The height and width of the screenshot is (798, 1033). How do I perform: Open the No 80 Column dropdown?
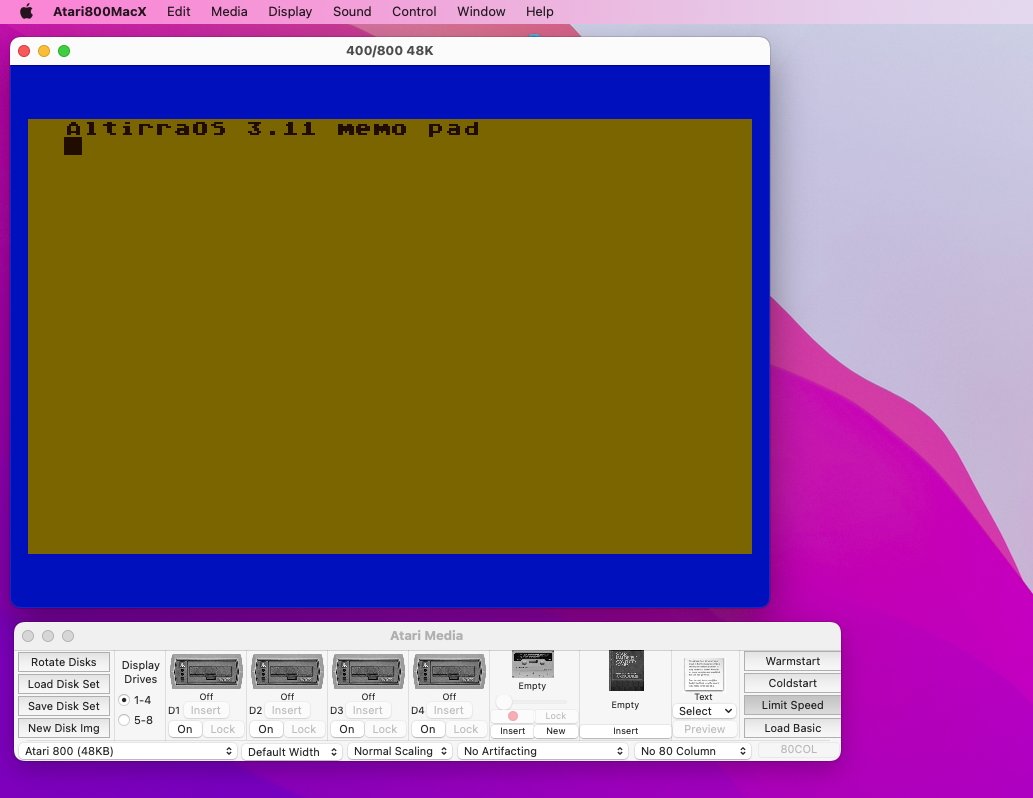[693, 751]
